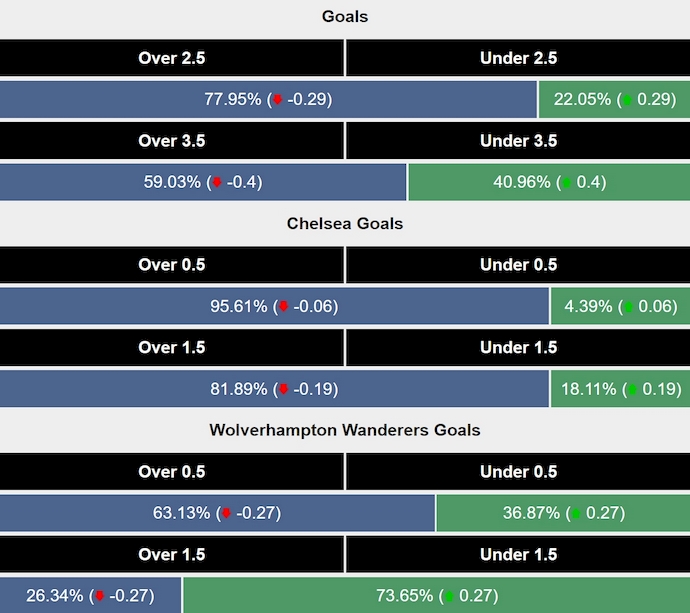Viewport: 690px width, 613px height.
Task: Click the green up arrow beside 36.87%
Action: click(x=575, y=514)
